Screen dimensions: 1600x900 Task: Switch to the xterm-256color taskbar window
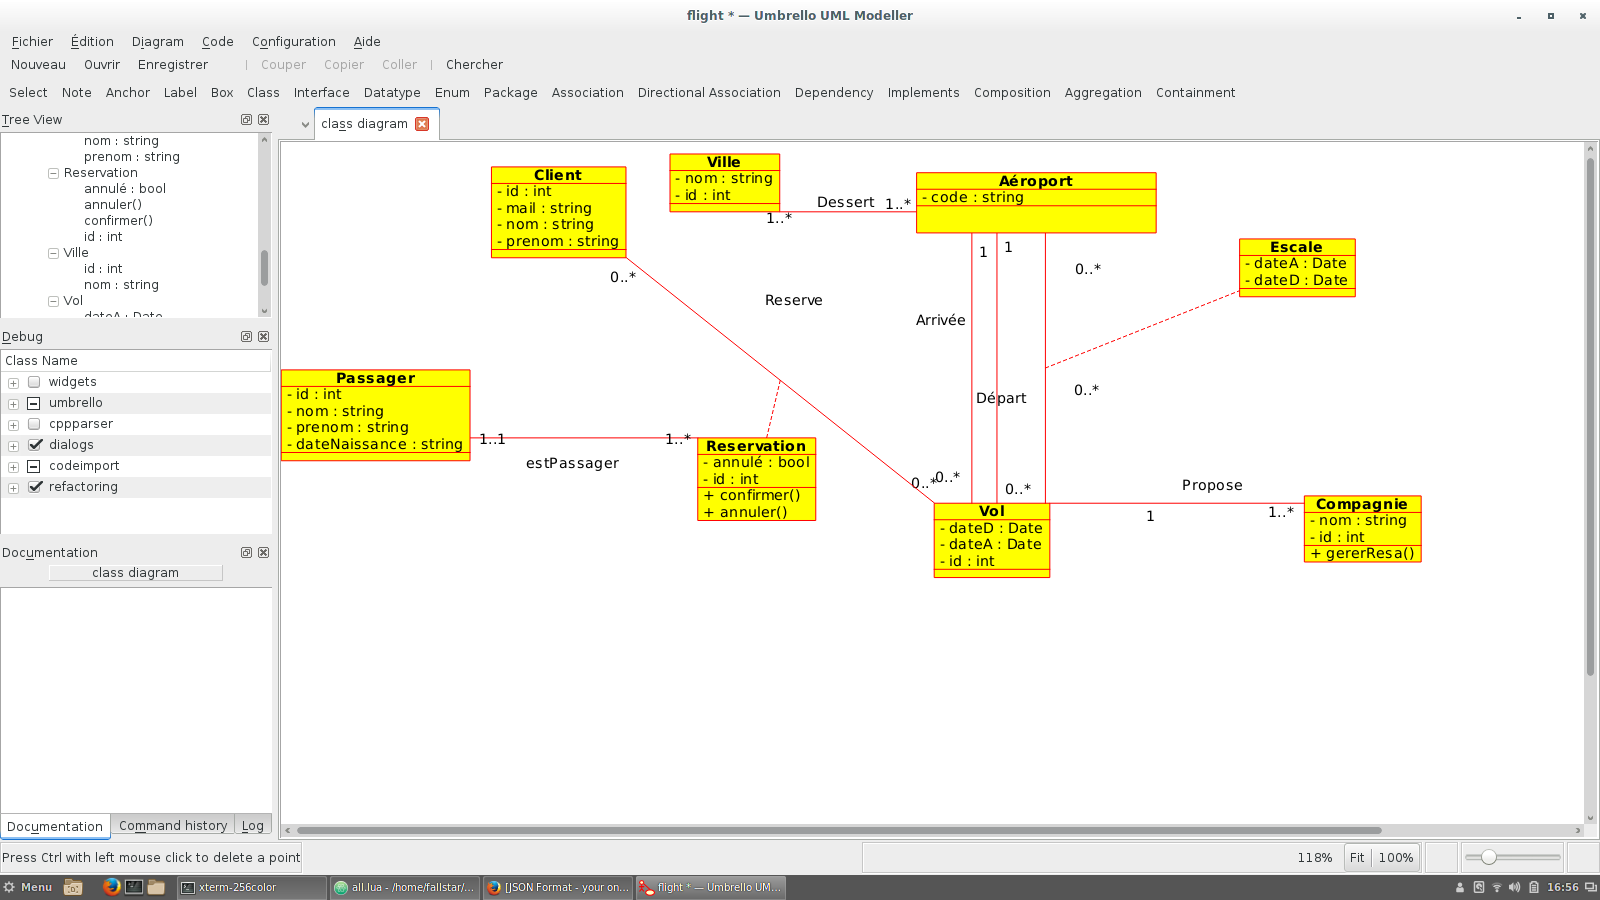[252, 887]
